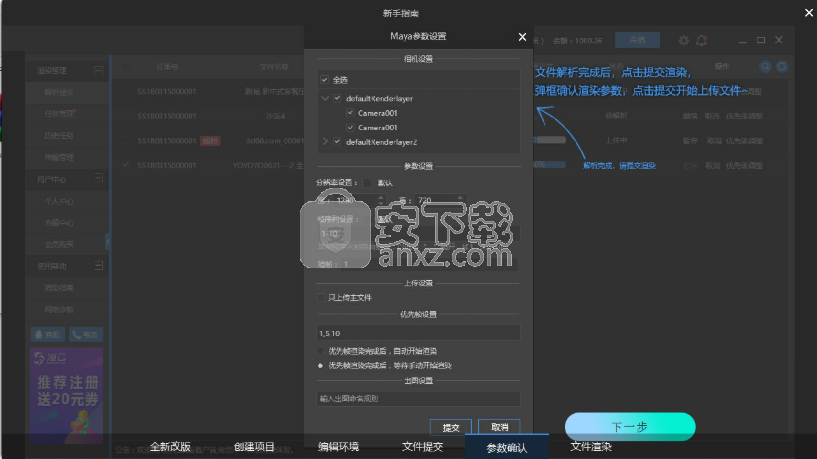Collapse the defaultRenderlayer tree node
This screenshot has height=459, width=817.
click(x=325, y=98)
